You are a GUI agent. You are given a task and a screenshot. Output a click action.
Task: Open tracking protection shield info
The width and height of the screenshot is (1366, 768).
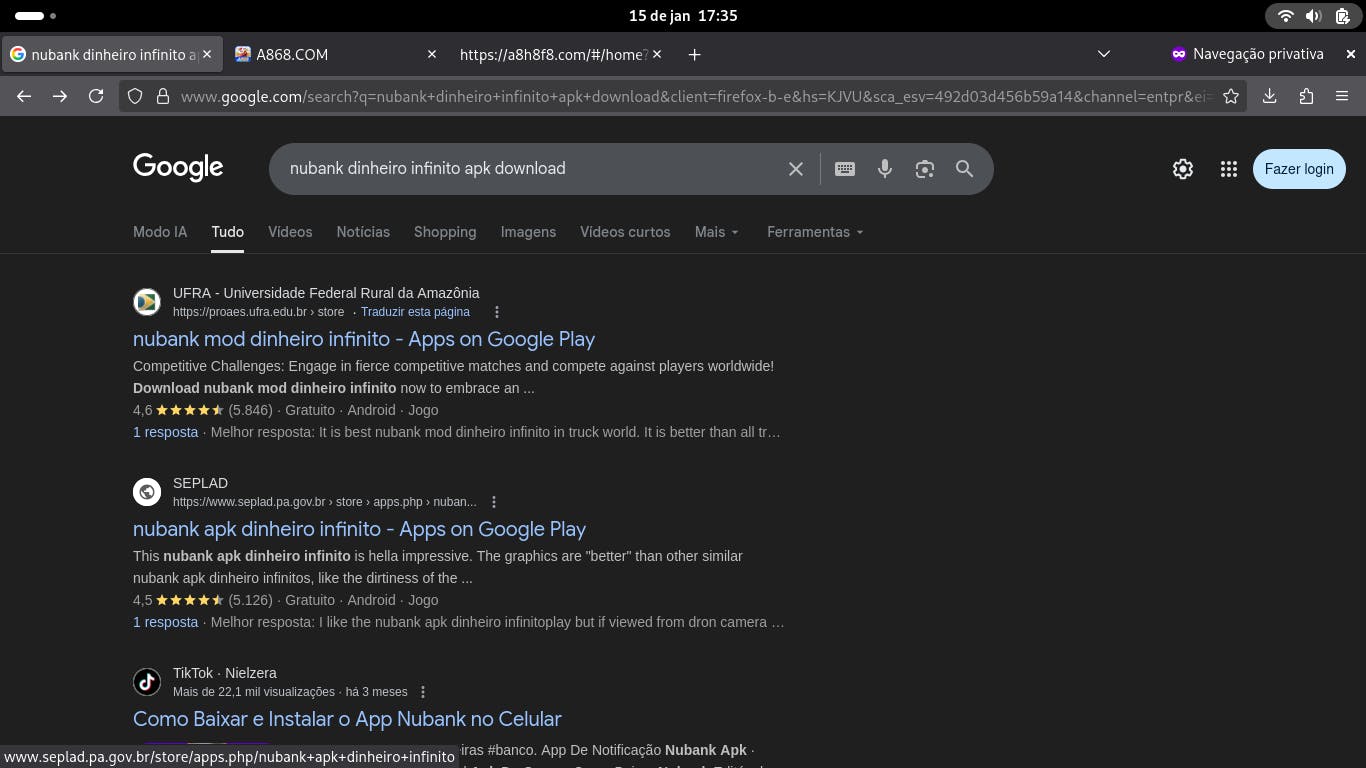pyautogui.click(x=134, y=96)
